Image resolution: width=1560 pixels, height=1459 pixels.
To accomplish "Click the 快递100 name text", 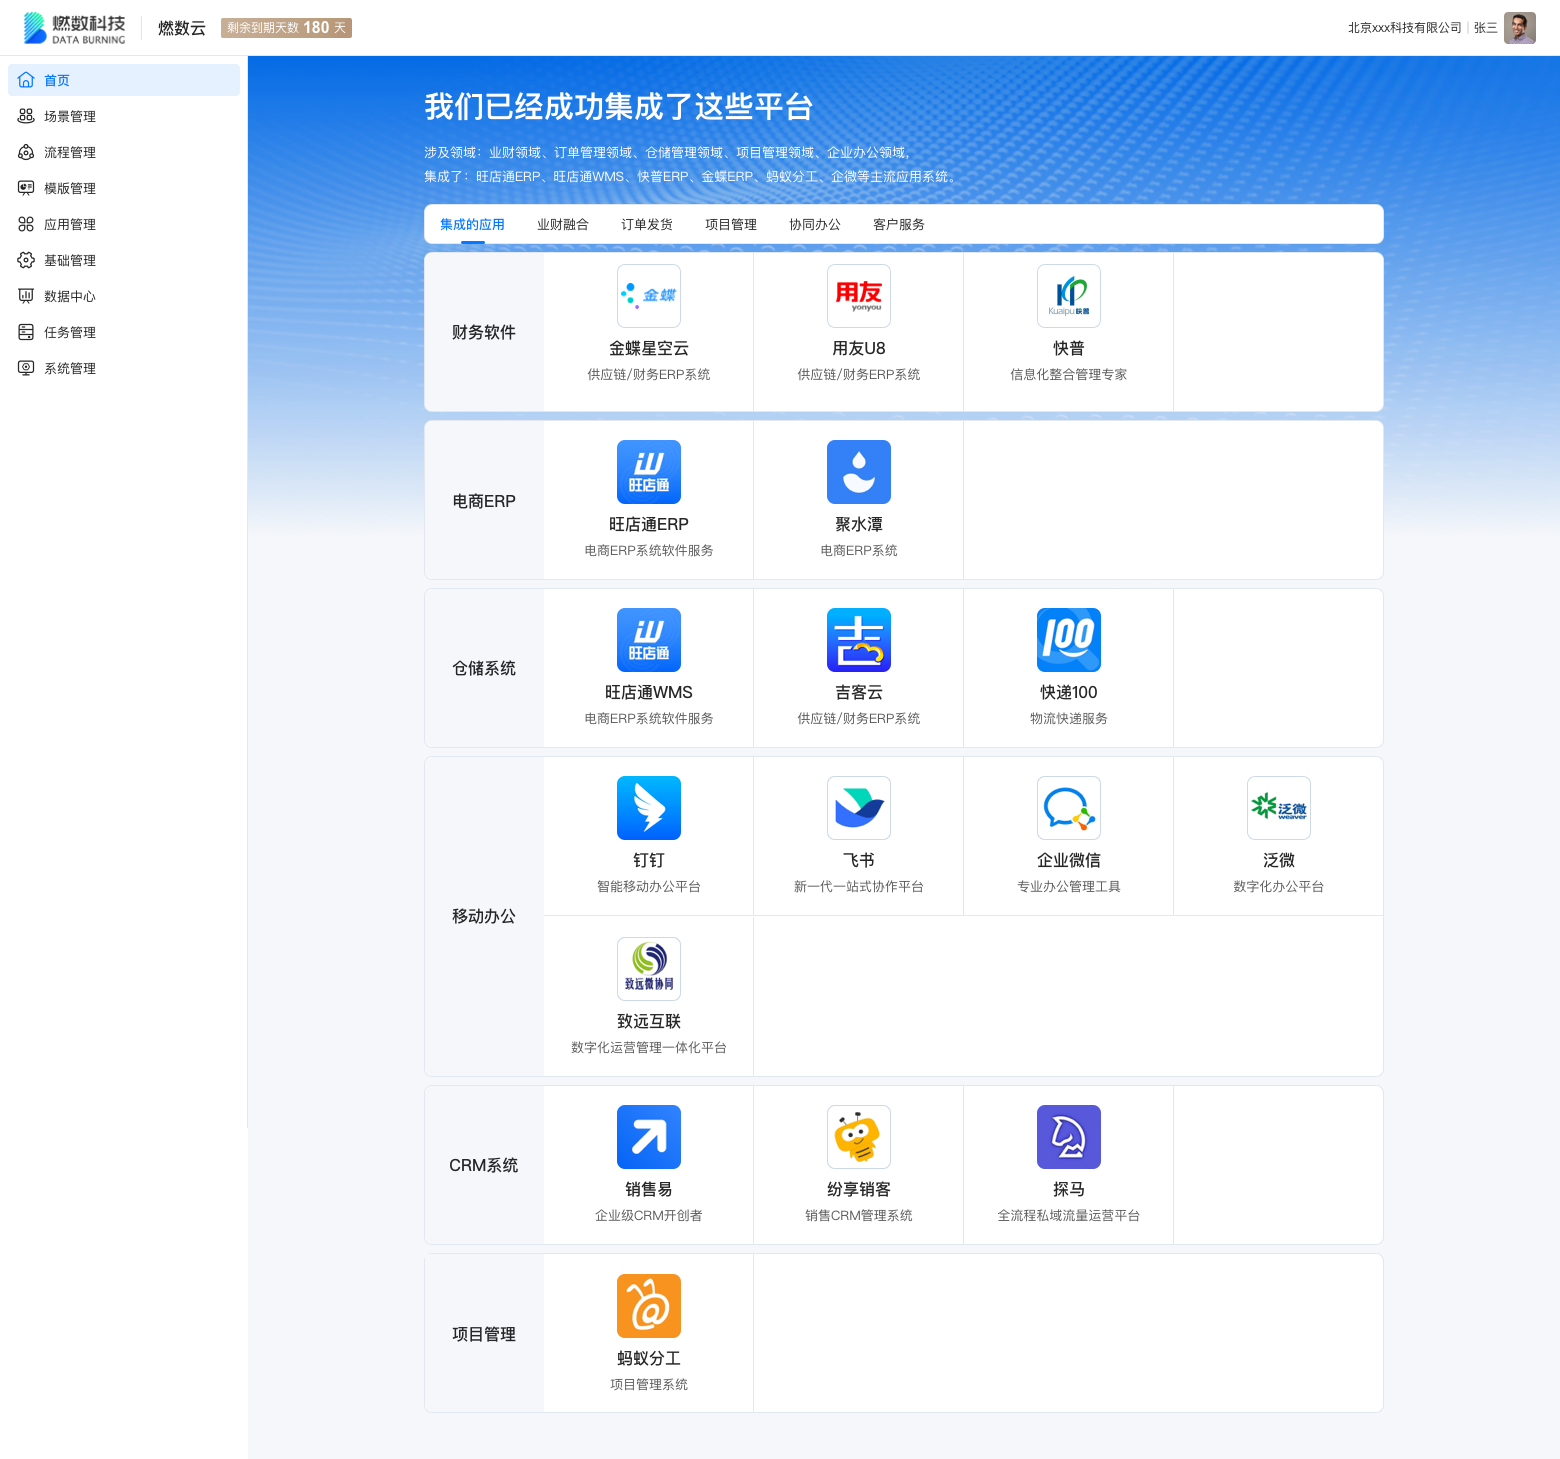I will (1069, 692).
